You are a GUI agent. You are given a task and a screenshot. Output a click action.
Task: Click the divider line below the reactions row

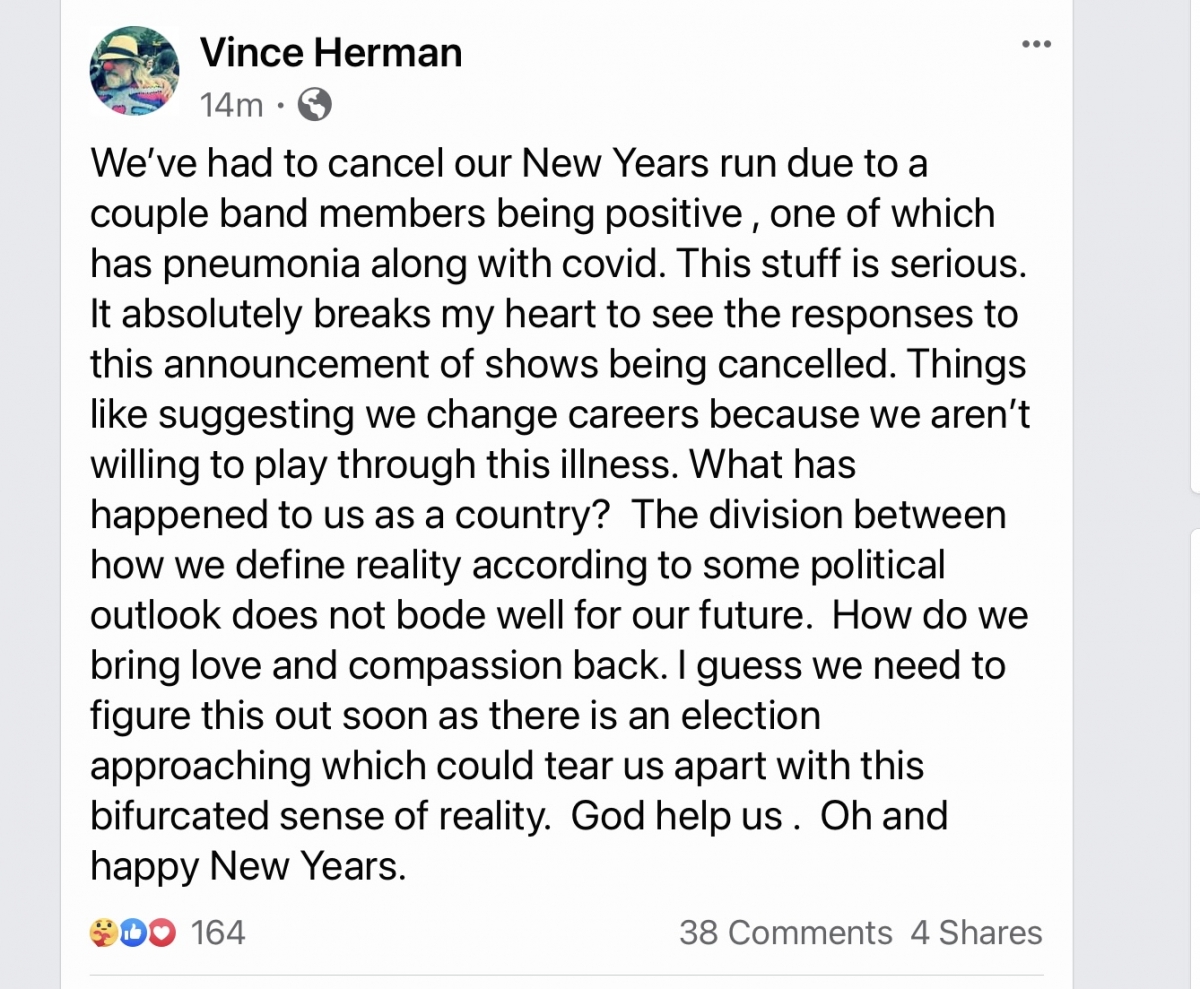click(566, 975)
